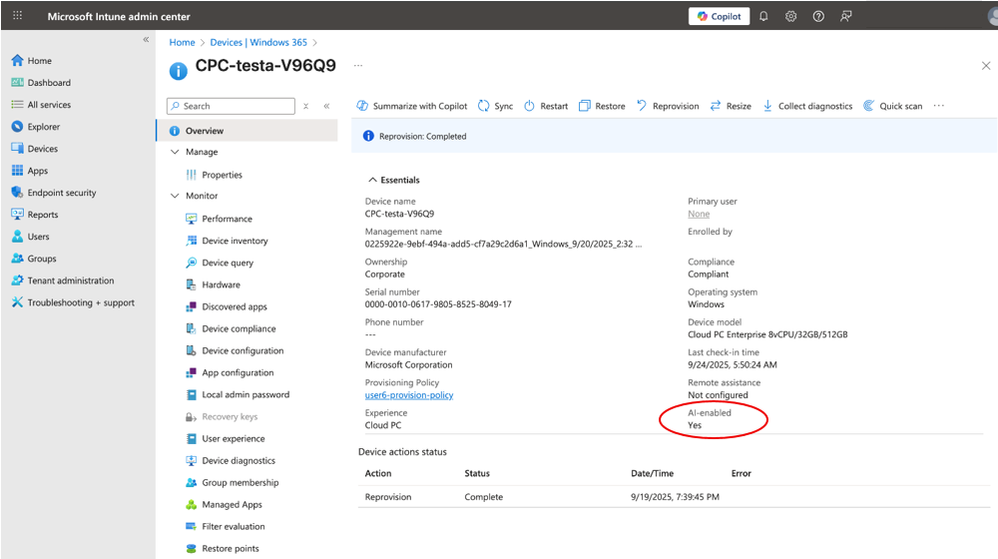Open the help question mark icon
The image size is (998, 559).
[818, 16]
